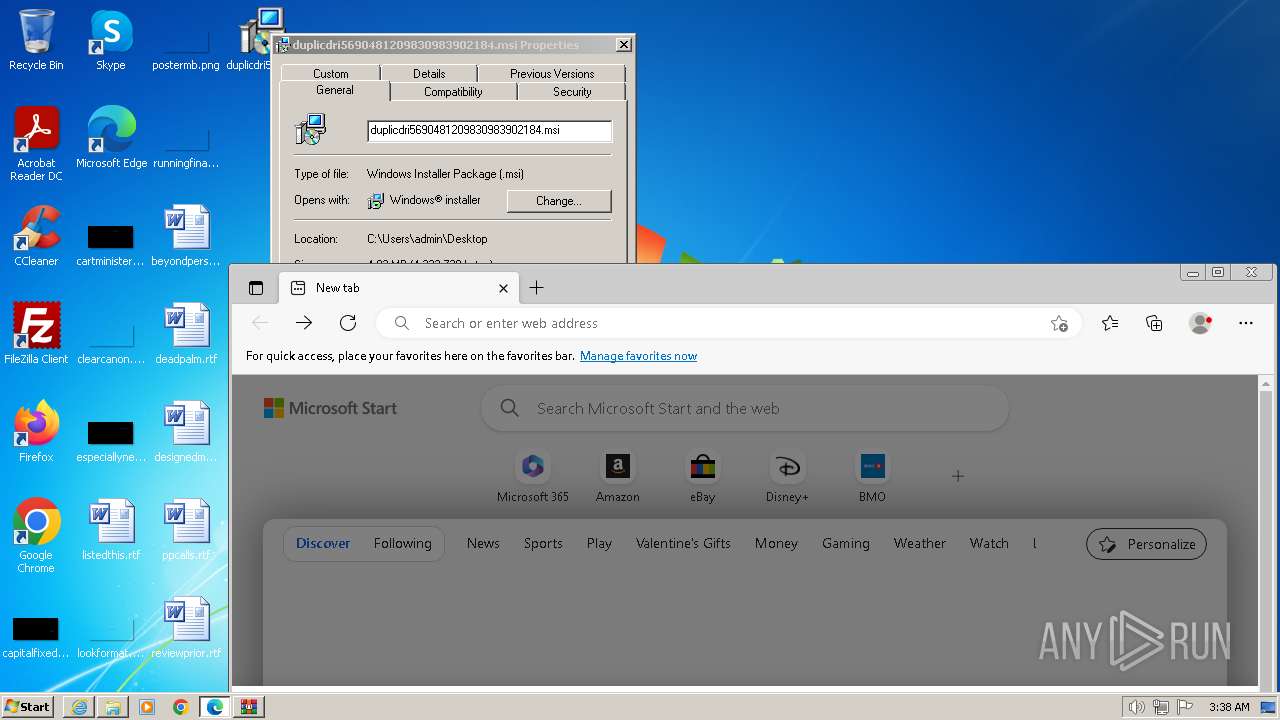
Task: Launch CCleaner desktop shortcut
Action: 36,236
